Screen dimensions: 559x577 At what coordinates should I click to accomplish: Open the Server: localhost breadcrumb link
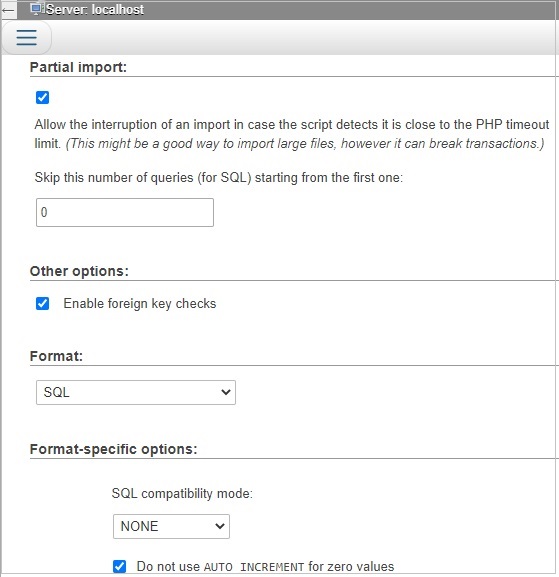tap(95, 10)
